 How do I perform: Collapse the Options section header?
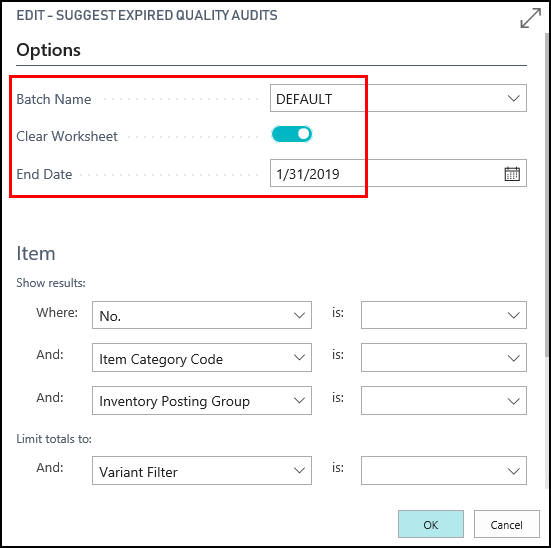(48, 50)
